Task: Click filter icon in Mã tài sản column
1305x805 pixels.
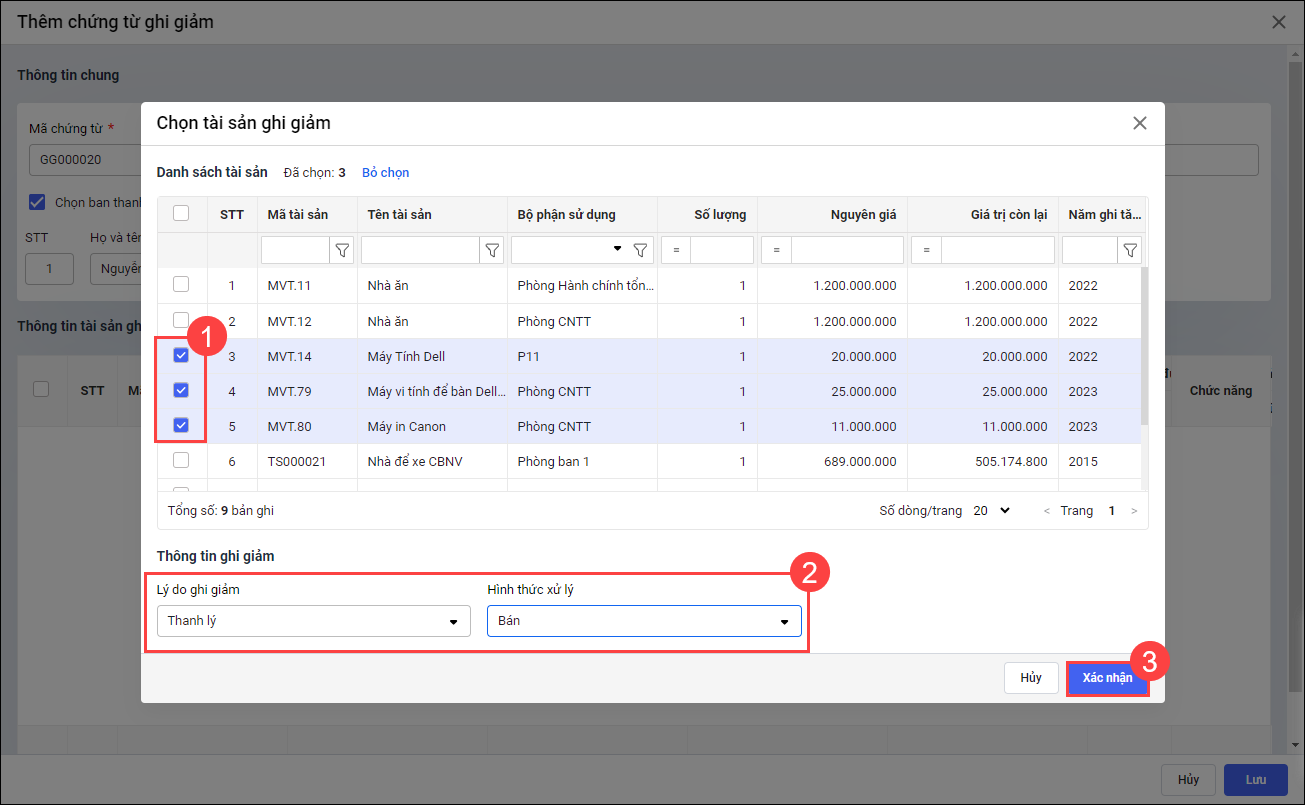Action: 342,250
